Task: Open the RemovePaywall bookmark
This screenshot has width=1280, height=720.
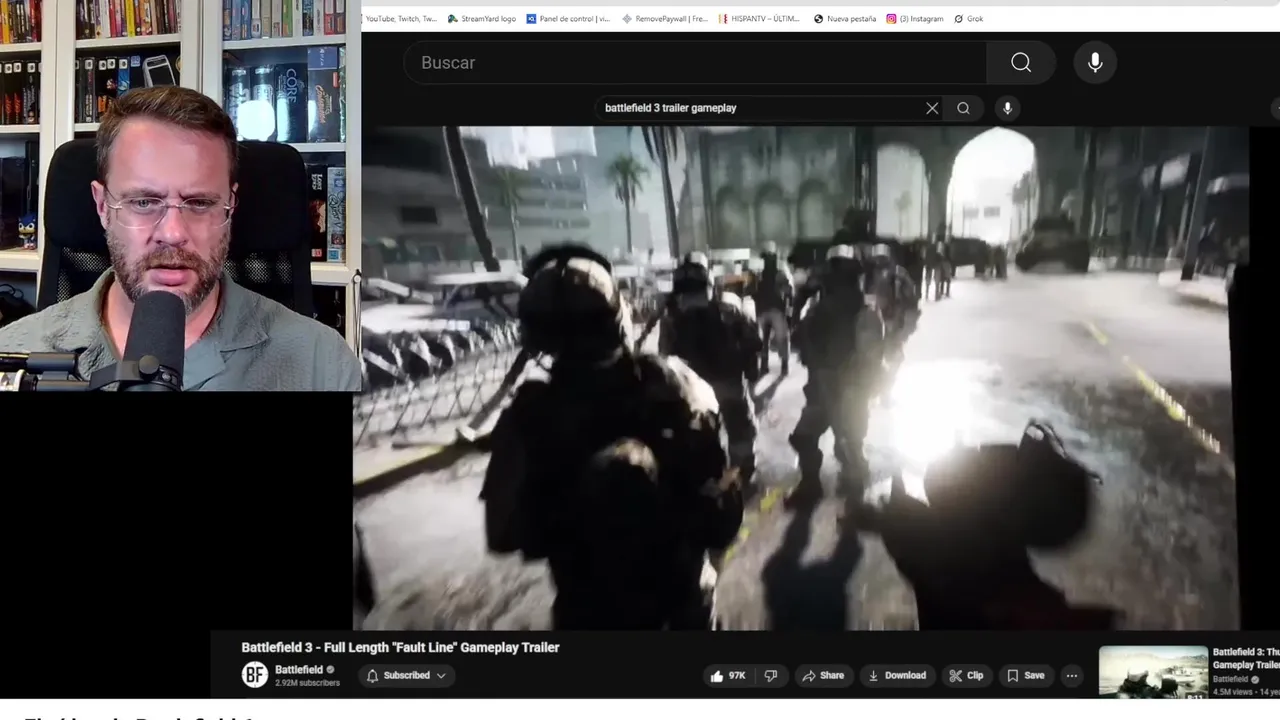Action: (665, 18)
